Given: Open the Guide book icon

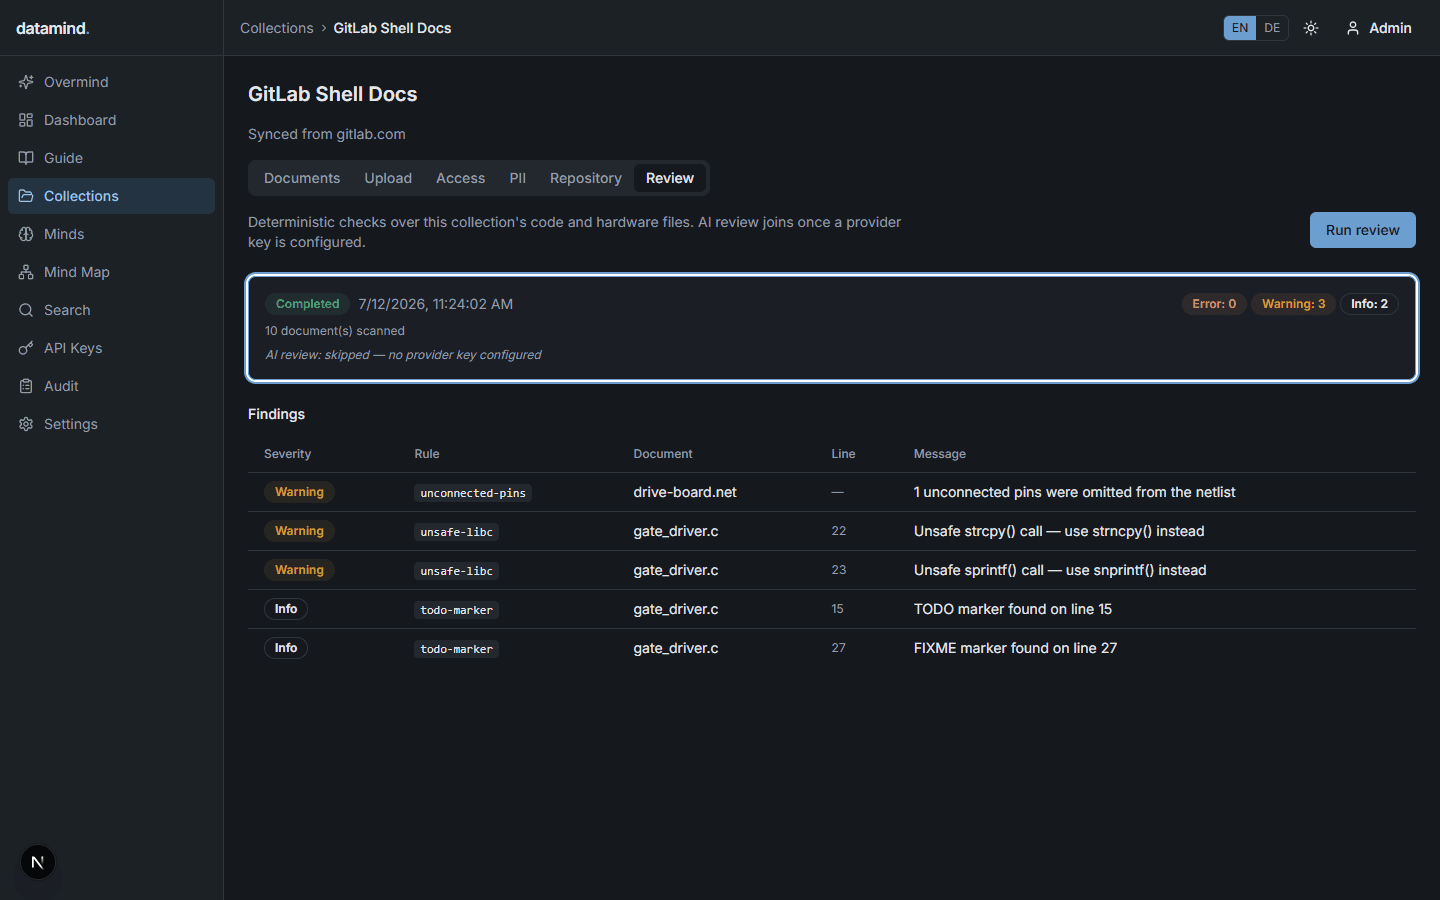Looking at the screenshot, I should coord(26,158).
